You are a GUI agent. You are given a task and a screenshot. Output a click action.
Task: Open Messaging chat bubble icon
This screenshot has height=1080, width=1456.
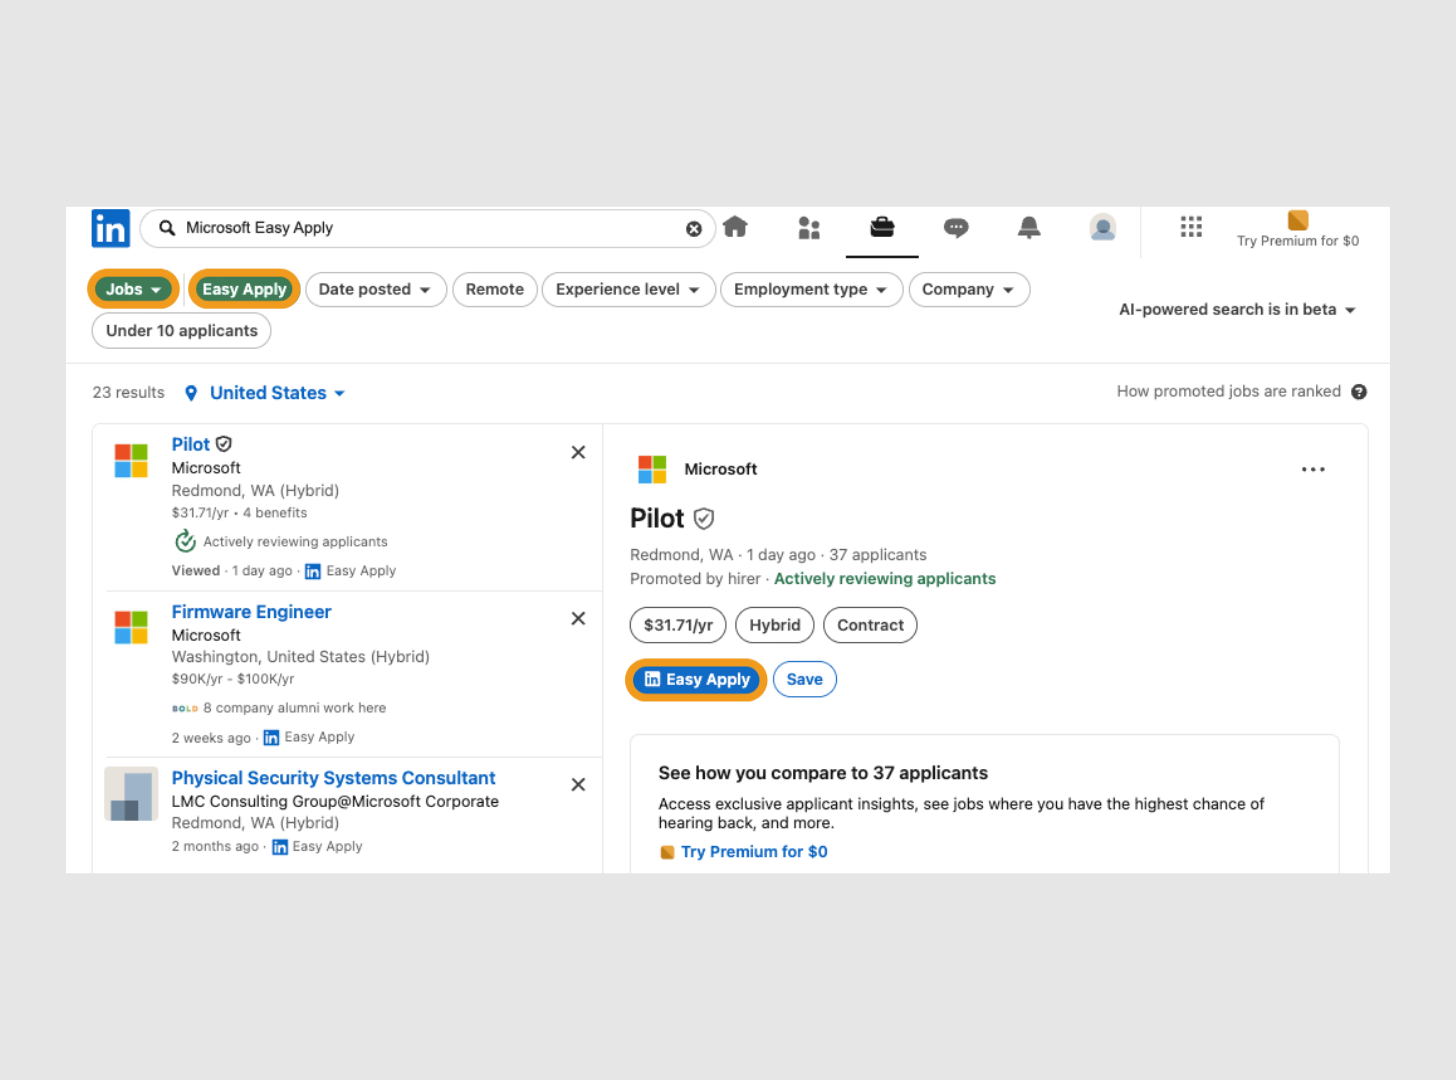(956, 228)
